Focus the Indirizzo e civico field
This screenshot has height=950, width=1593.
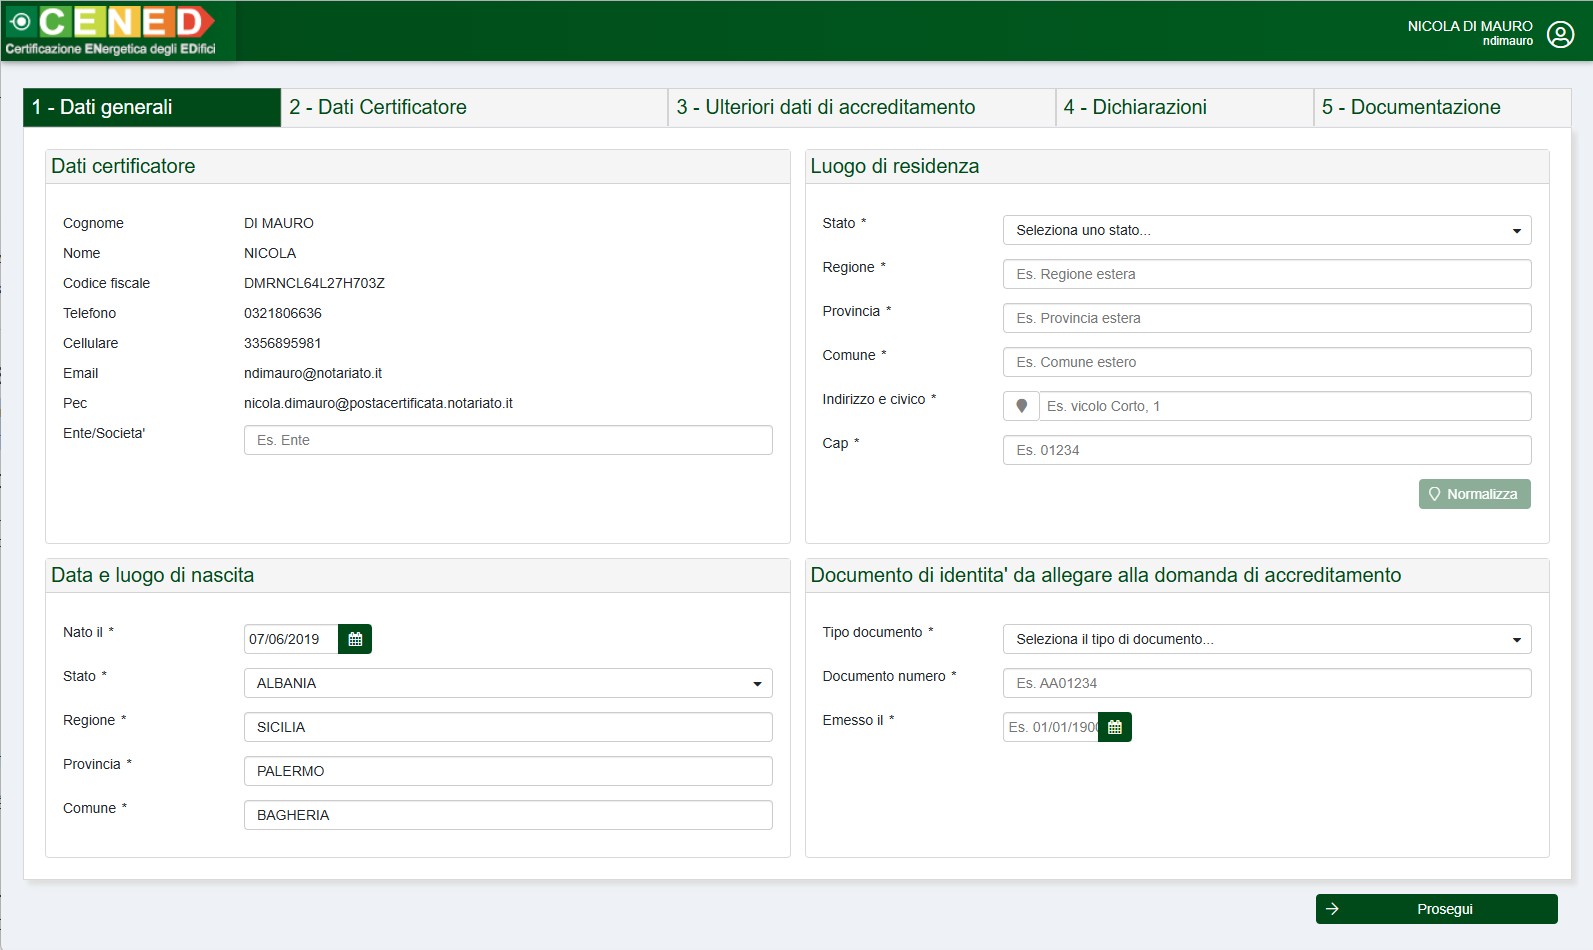point(1285,406)
